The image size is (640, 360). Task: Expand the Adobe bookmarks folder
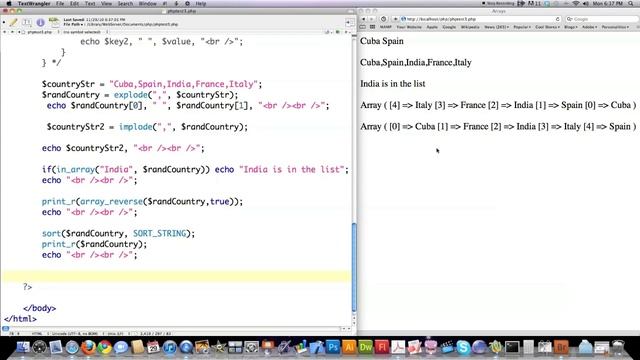(589, 27)
